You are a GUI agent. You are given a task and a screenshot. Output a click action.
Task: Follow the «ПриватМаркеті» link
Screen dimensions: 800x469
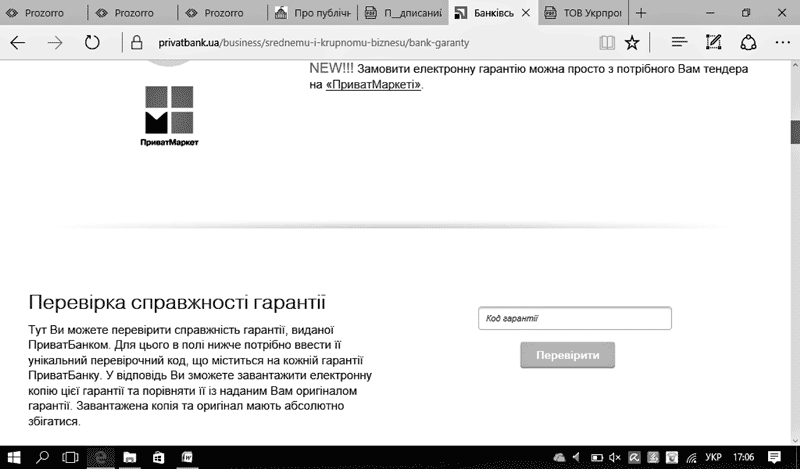tap(374, 85)
